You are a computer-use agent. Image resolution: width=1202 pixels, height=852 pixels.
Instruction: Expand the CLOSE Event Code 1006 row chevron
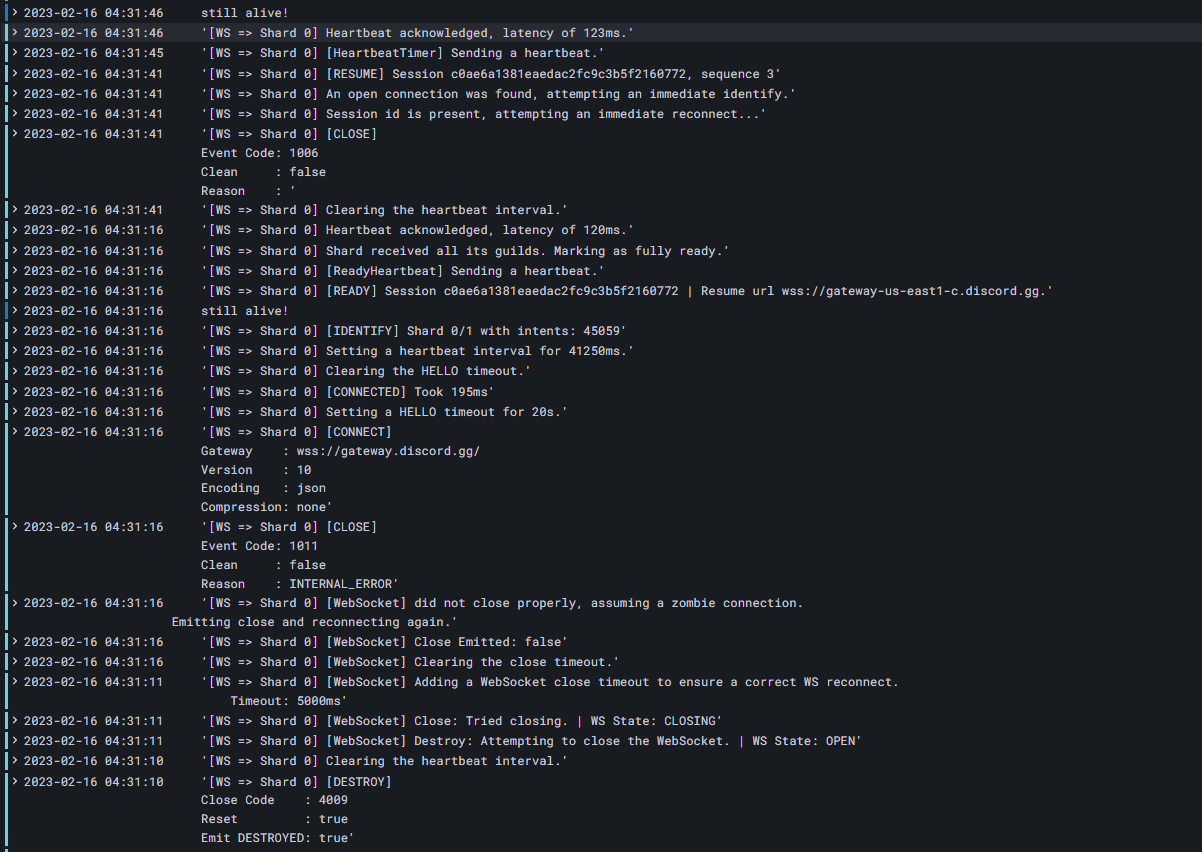coord(15,134)
